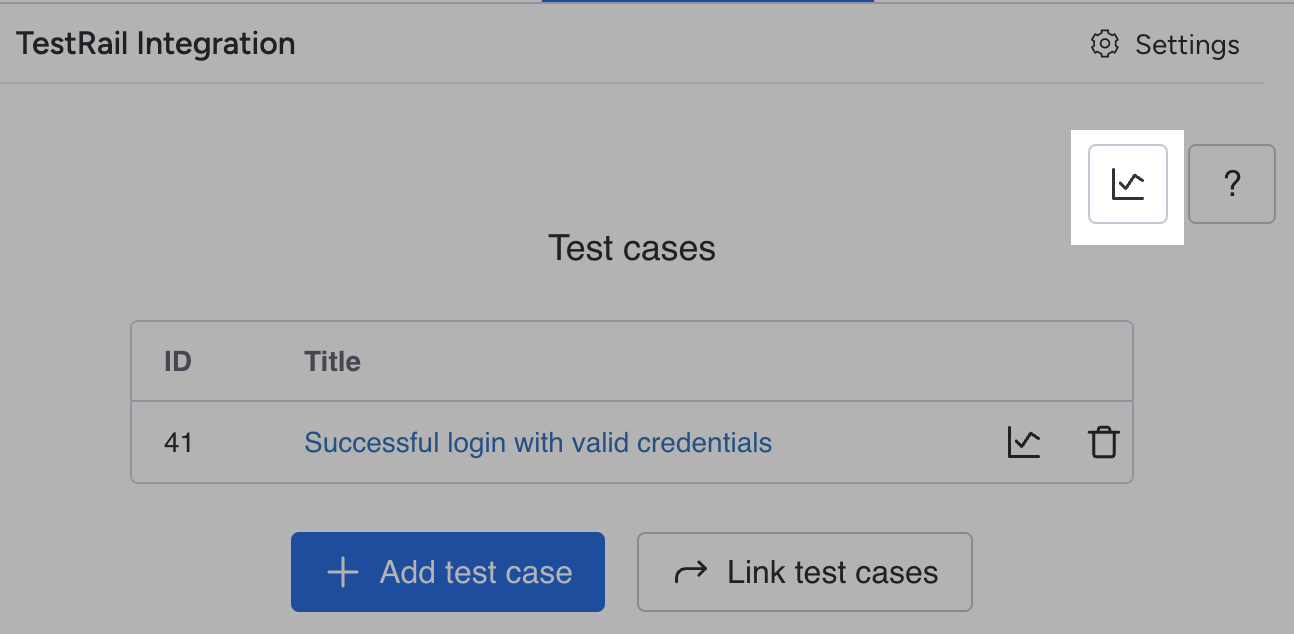Click the curved arrow icon on Link test cases

pyautogui.click(x=691, y=572)
